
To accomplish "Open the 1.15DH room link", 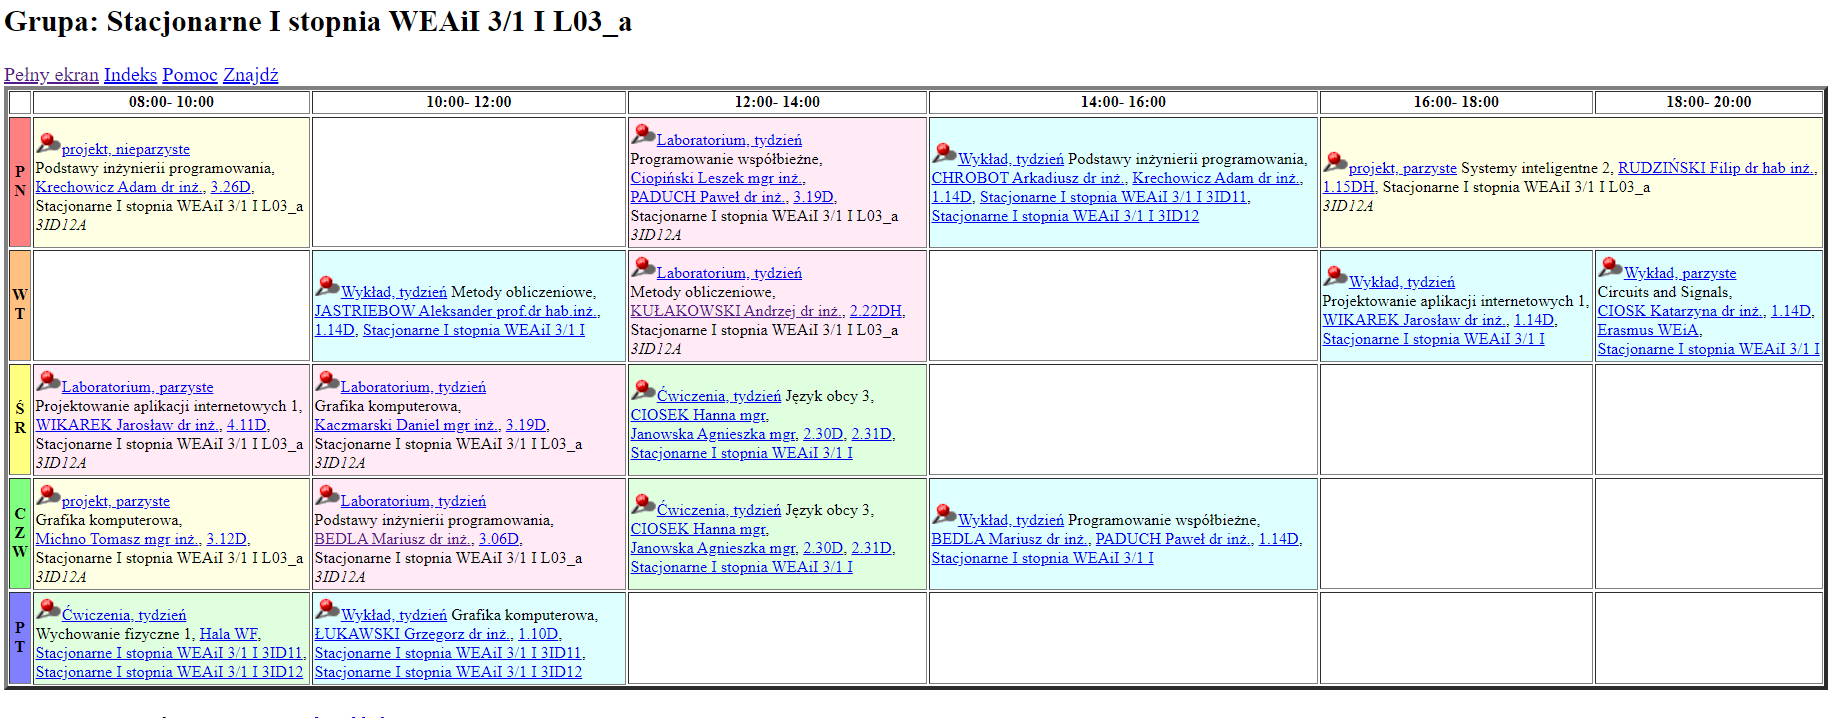I will point(1348,187).
